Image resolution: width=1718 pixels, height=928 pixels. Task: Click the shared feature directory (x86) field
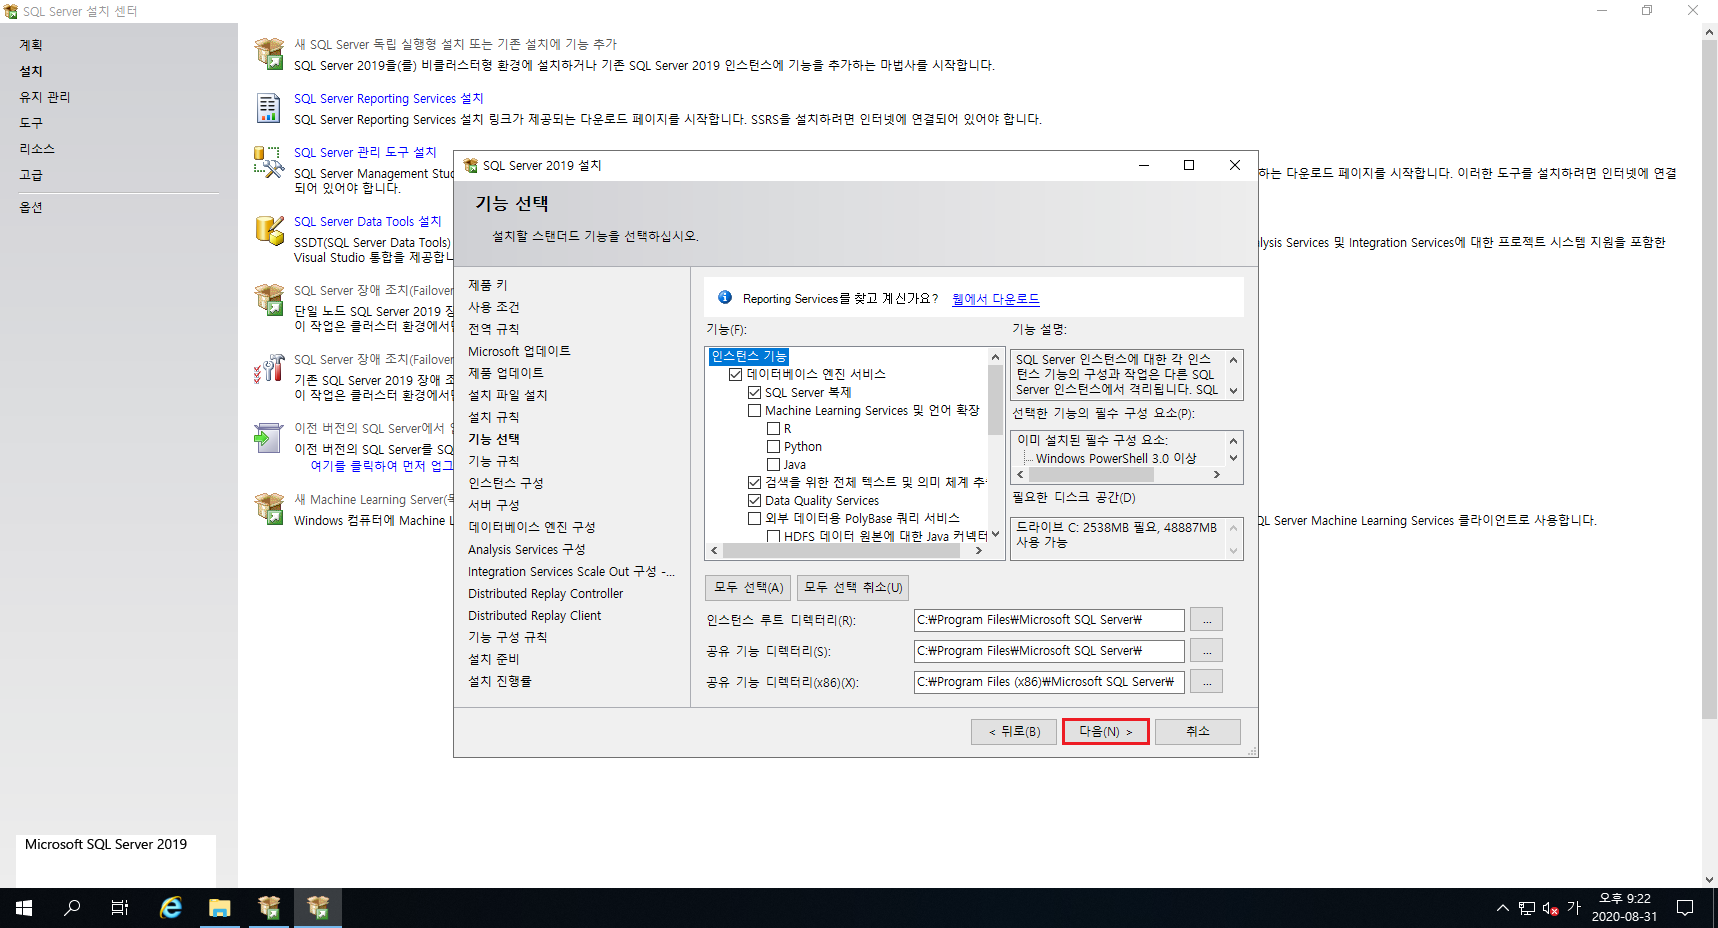point(1049,682)
